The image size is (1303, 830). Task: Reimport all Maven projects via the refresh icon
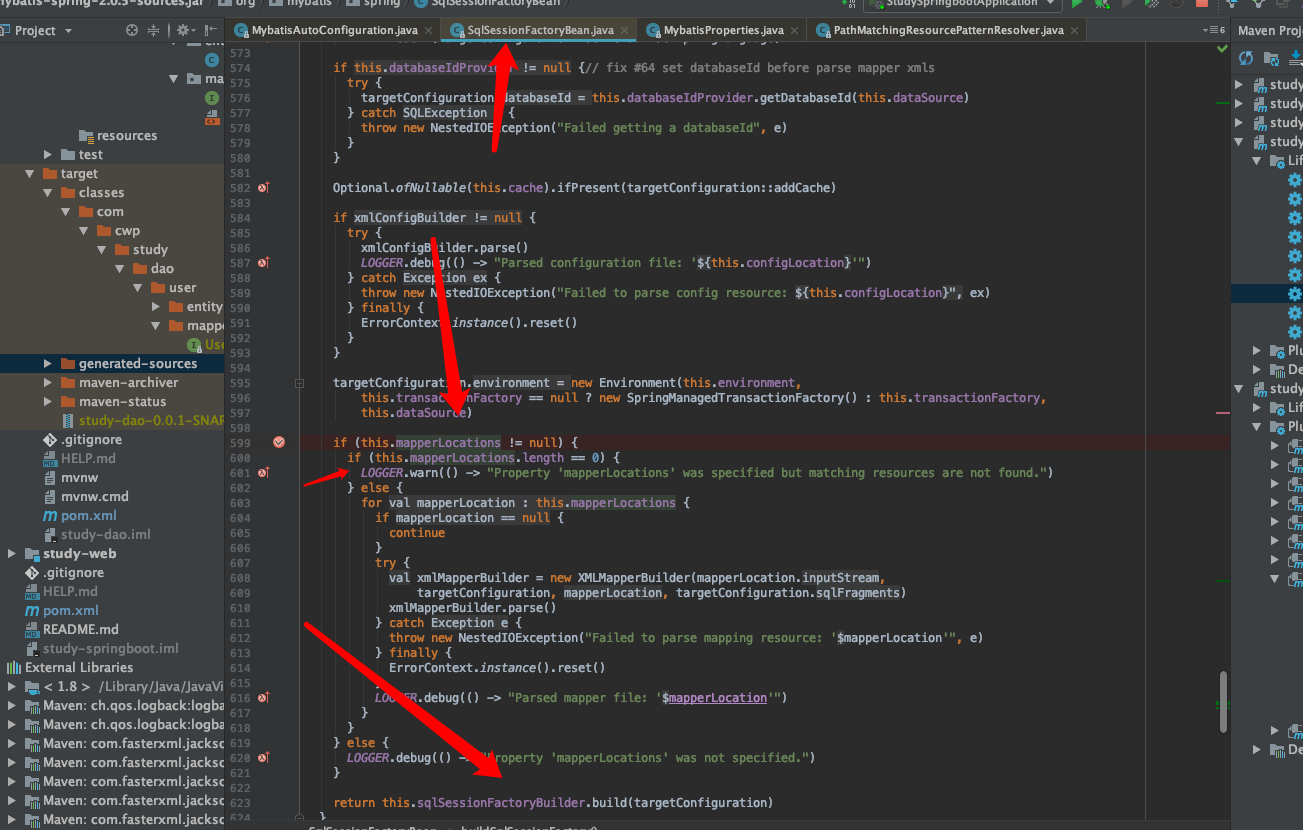point(1245,58)
